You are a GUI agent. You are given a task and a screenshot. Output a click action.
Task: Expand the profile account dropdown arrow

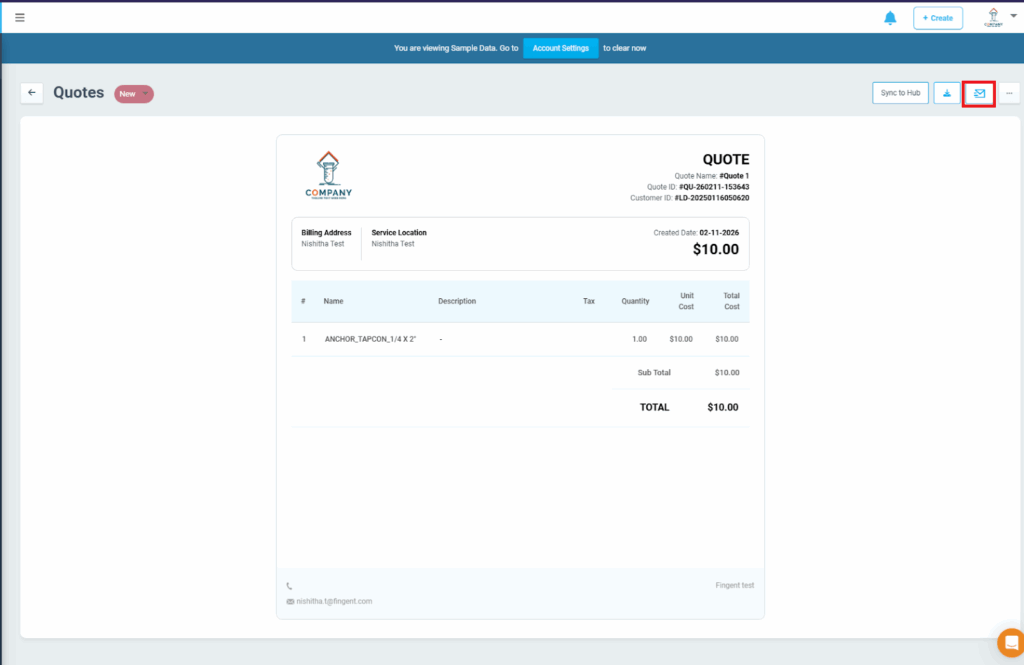click(1013, 16)
